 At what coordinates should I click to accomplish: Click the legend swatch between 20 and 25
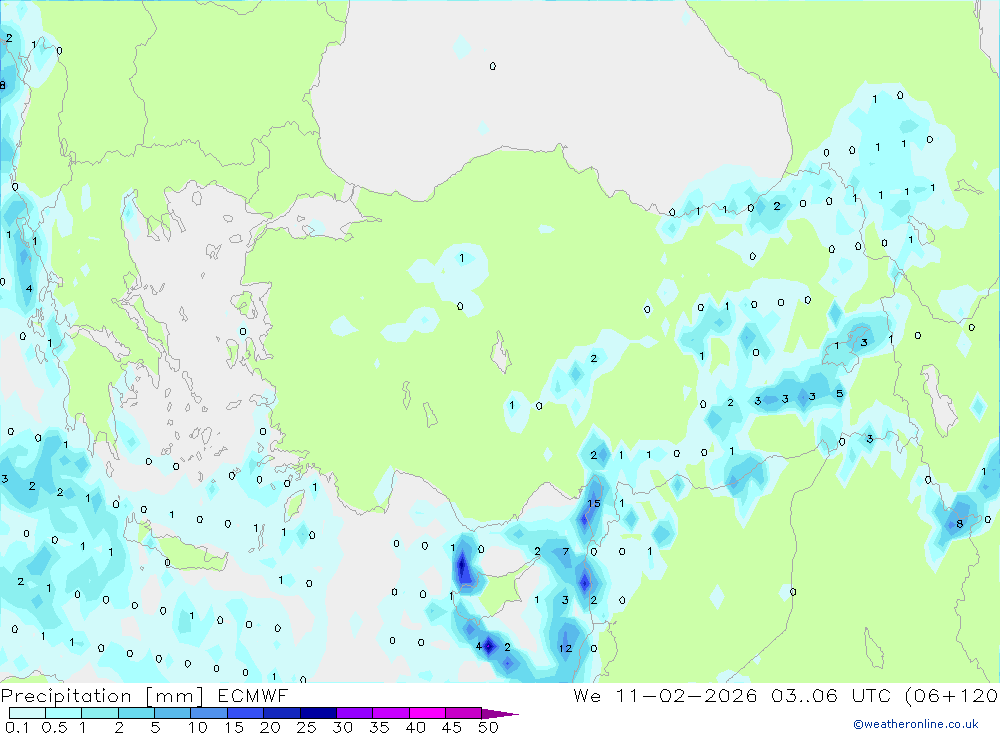pos(282,713)
